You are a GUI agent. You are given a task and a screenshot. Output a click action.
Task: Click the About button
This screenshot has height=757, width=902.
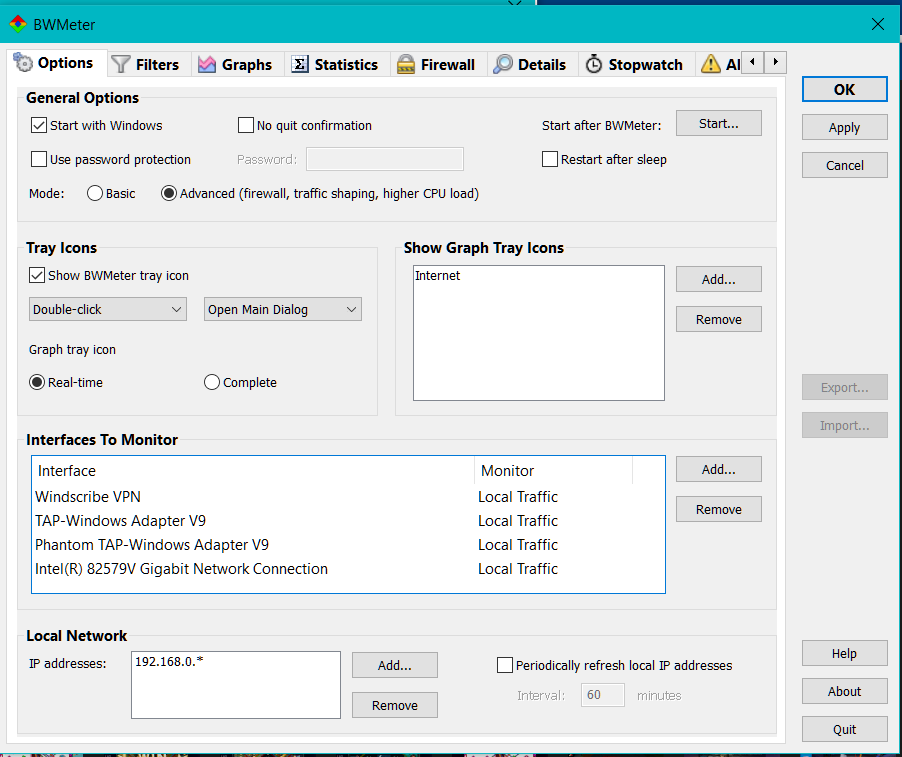click(x=844, y=691)
